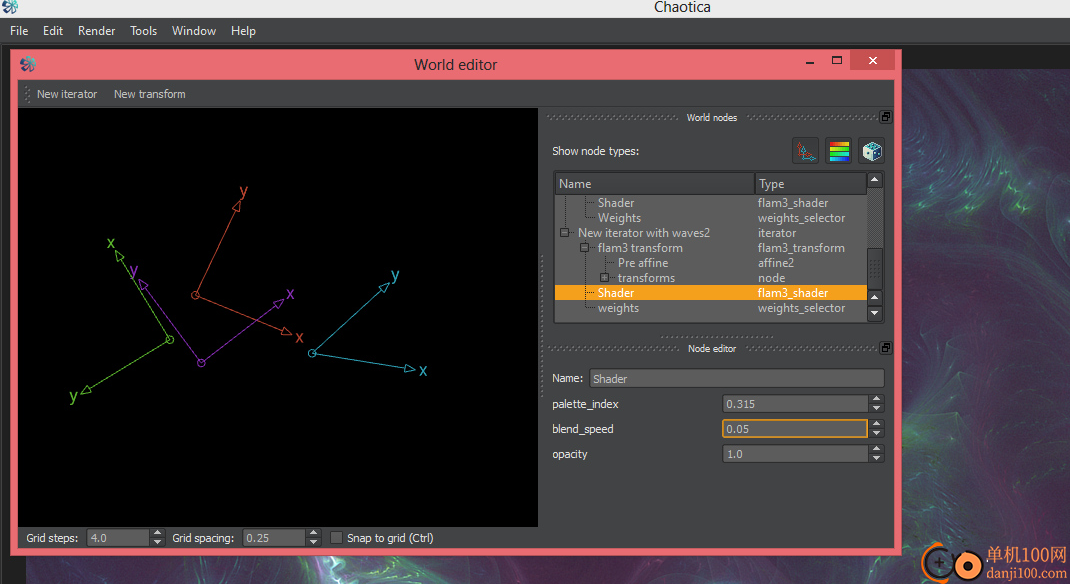Select the cyan transform origin handle
The image size is (1070, 584).
click(312, 353)
